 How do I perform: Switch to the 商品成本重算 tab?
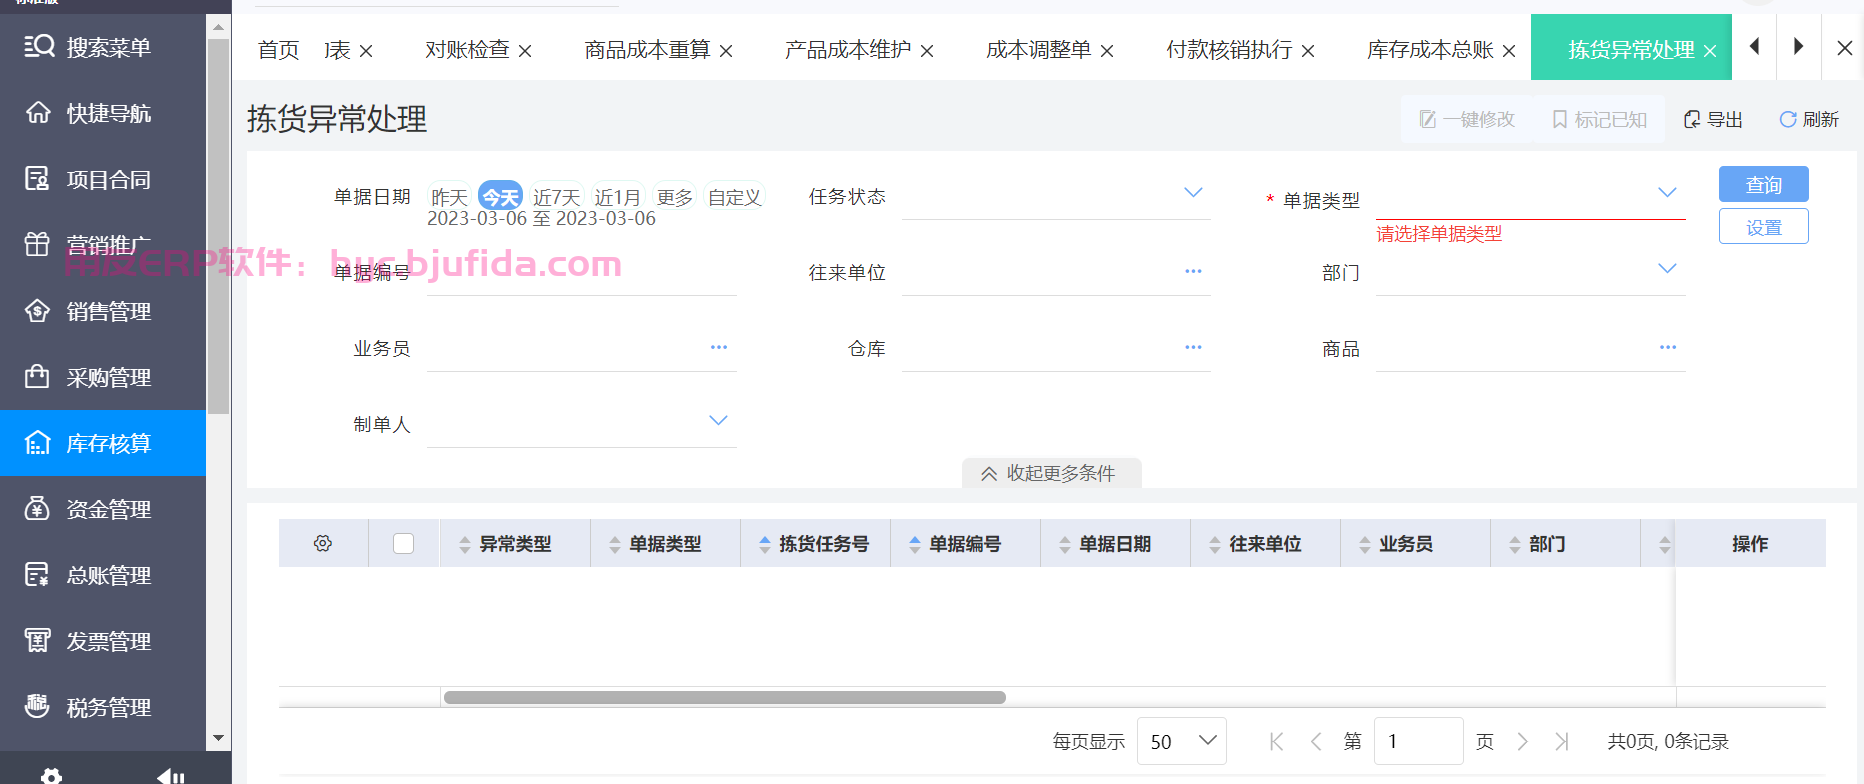pyautogui.click(x=647, y=50)
